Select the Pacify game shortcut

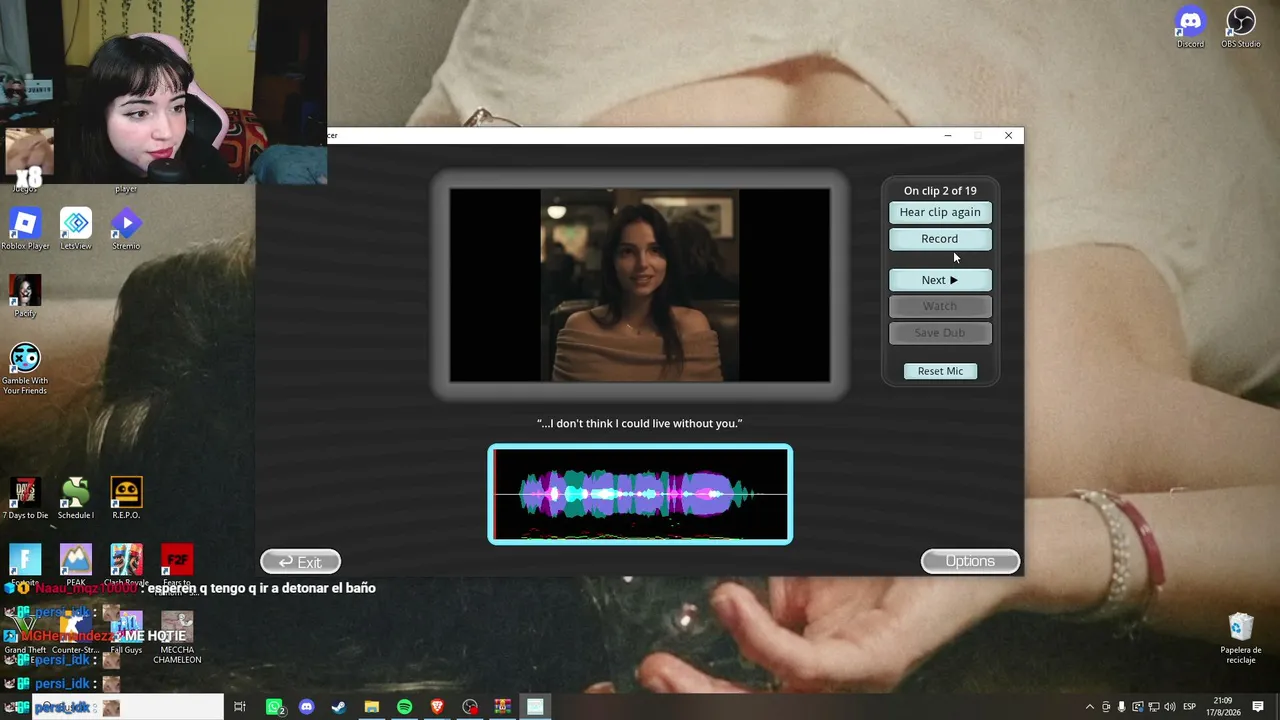click(x=25, y=297)
